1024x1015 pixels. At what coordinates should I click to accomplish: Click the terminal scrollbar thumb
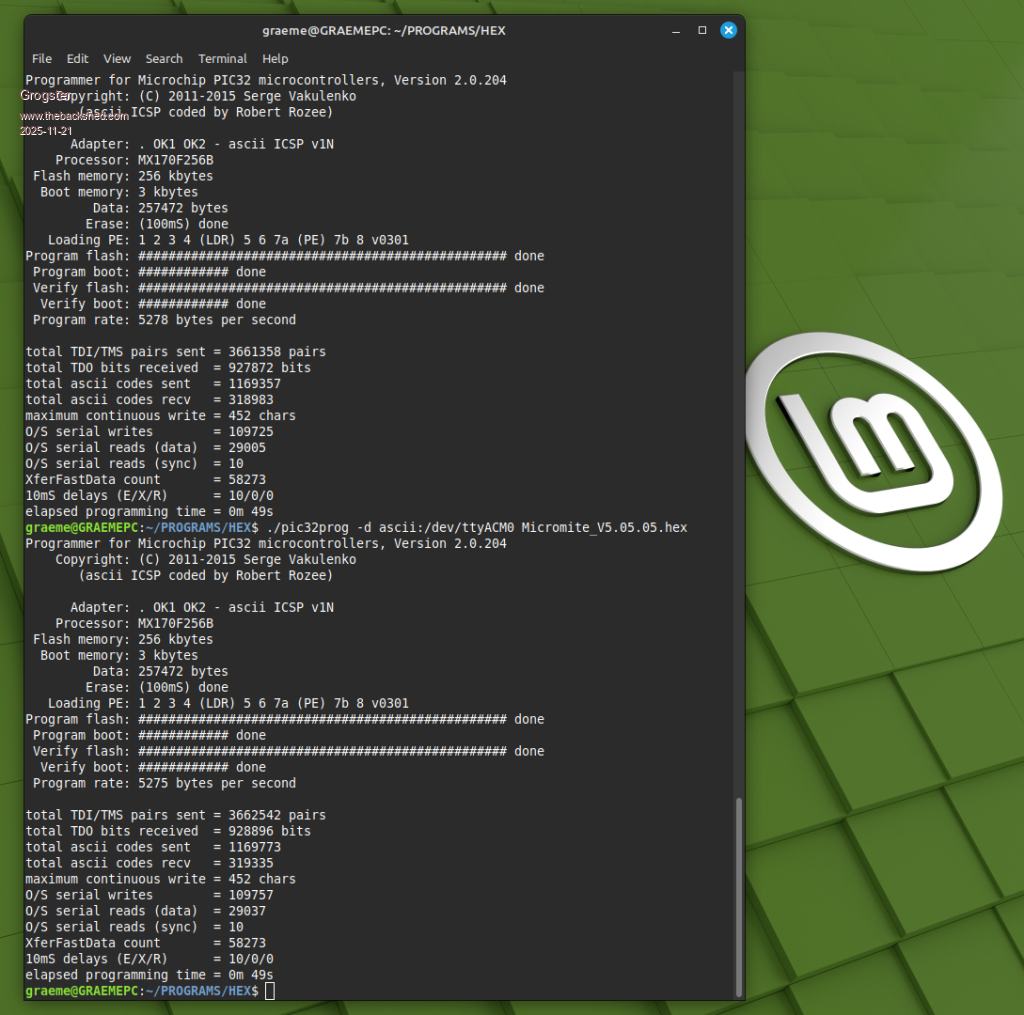click(x=739, y=895)
